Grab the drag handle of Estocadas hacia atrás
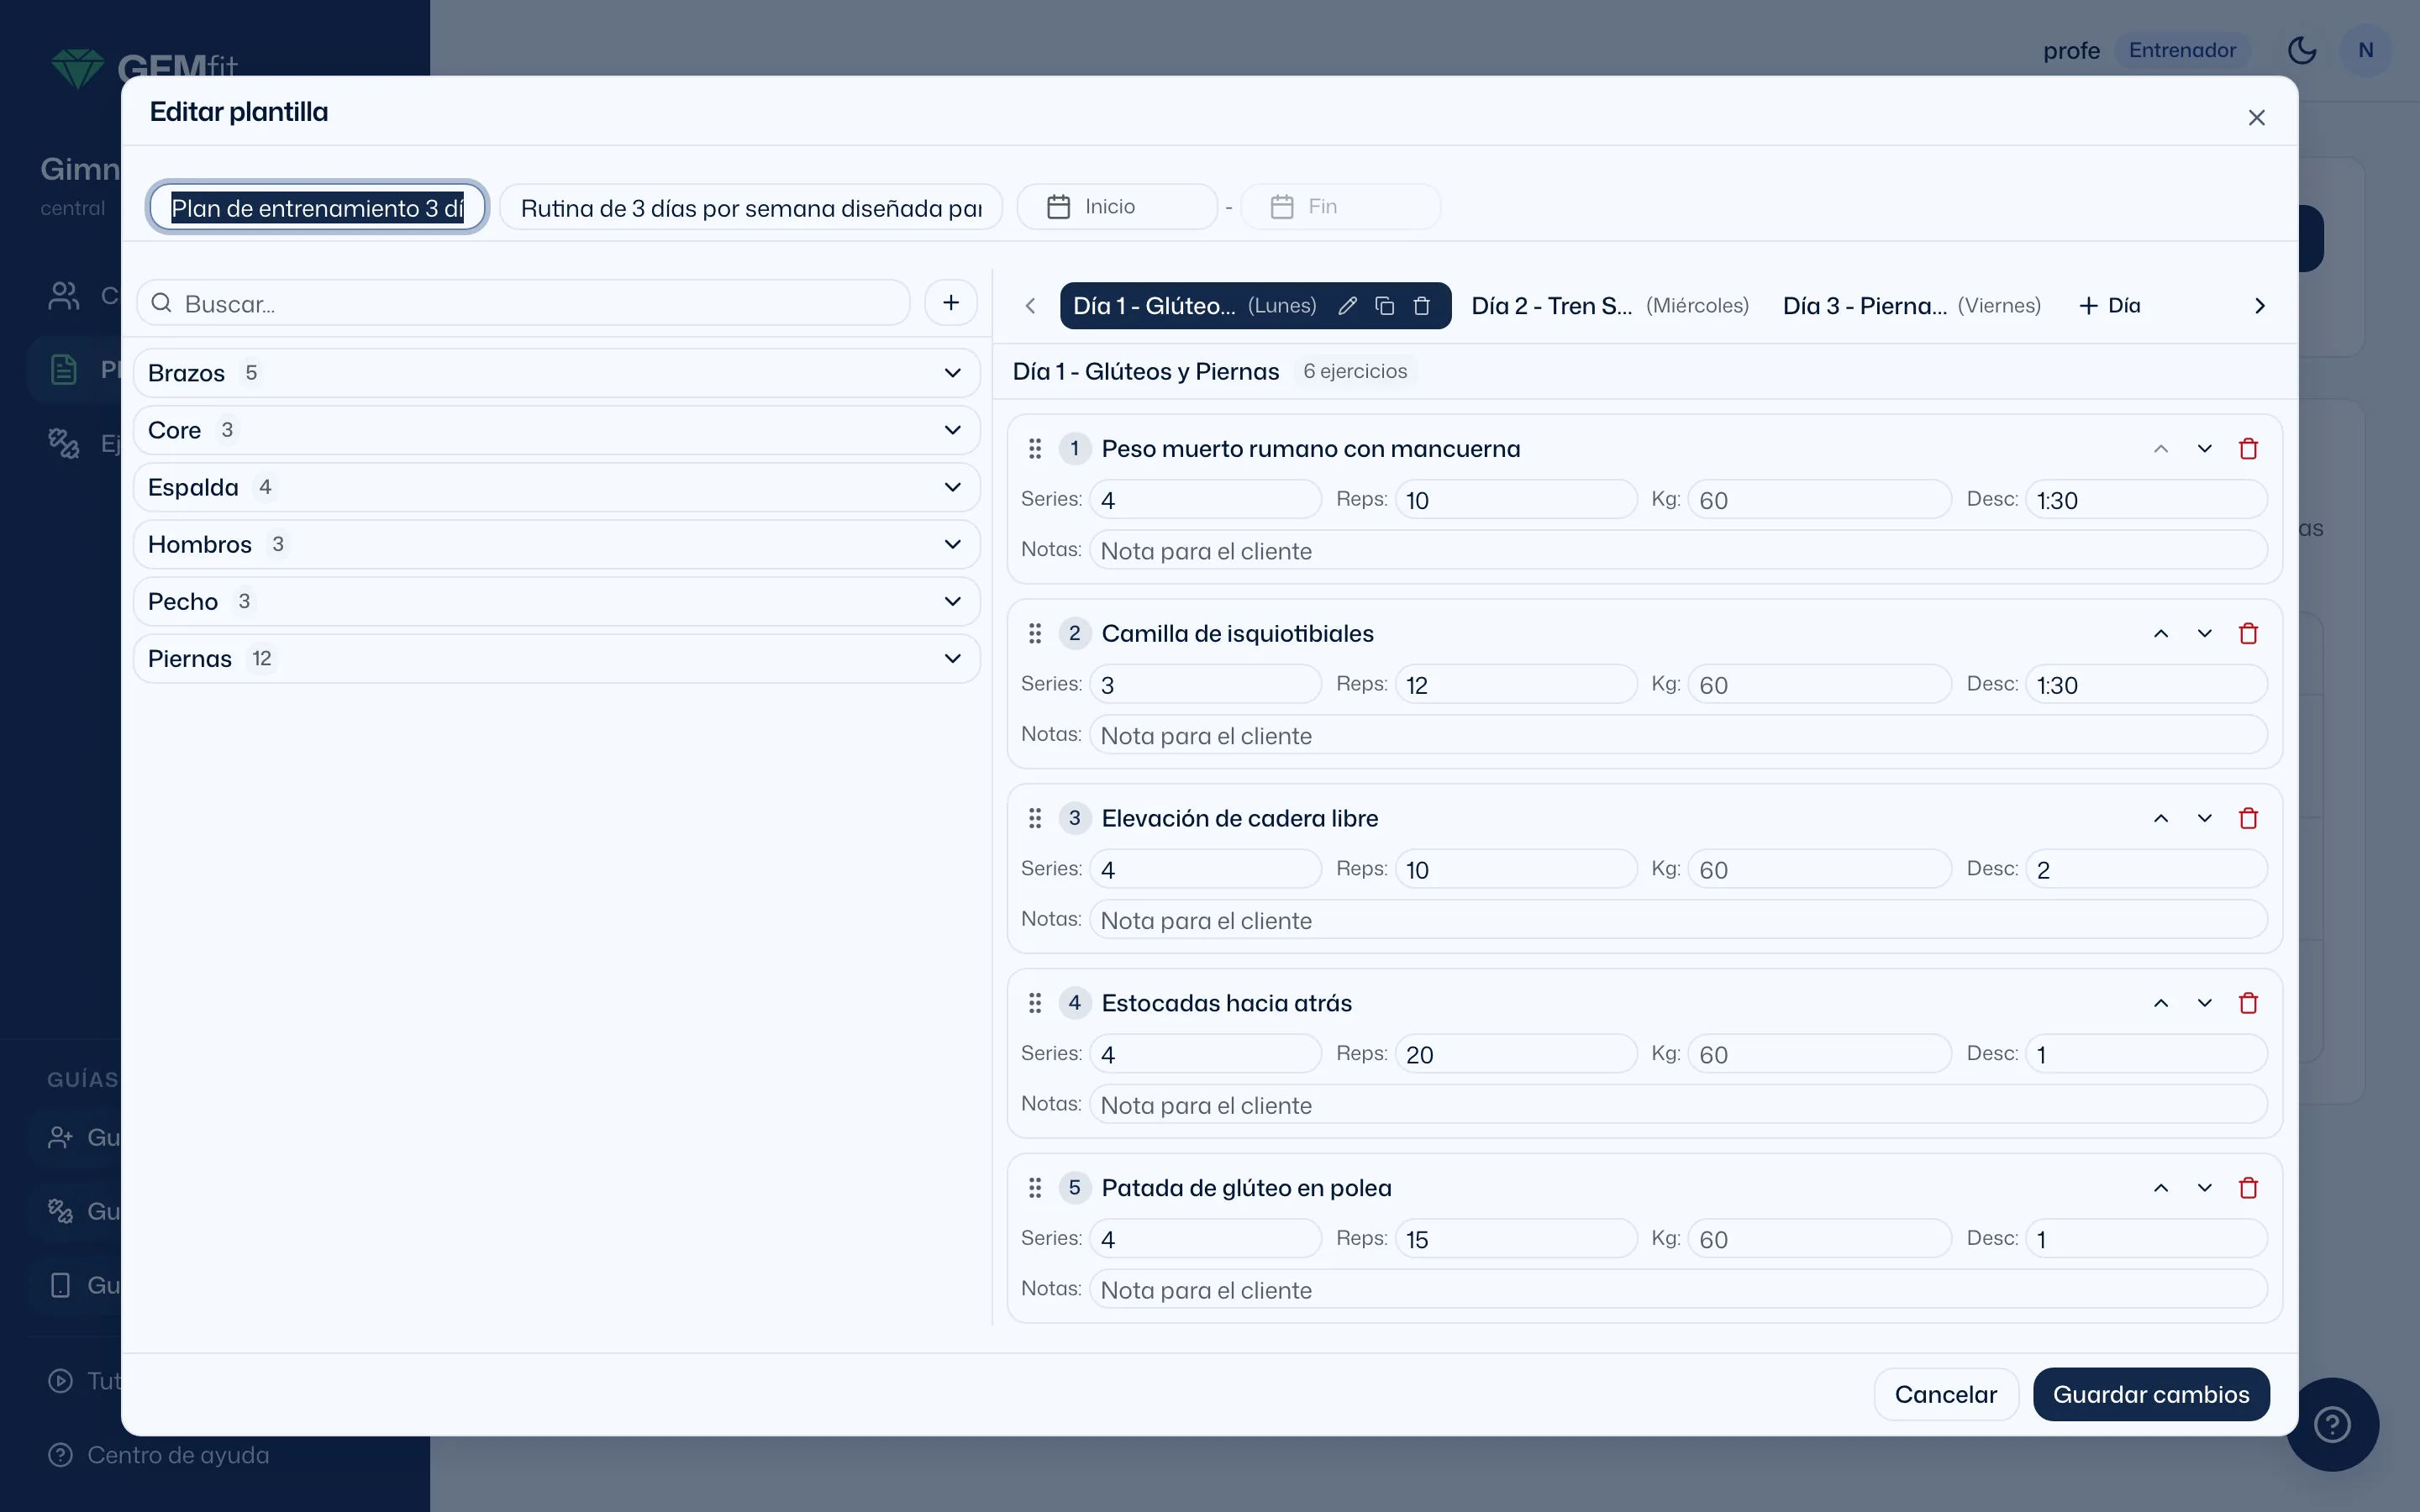The width and height of the screenshot is (2420, 1512). point(1035,1003)
